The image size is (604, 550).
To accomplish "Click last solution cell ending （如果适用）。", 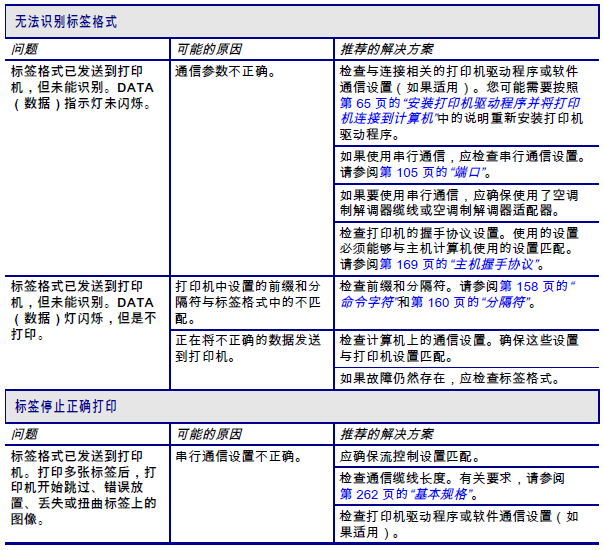I will pos(467,524).
